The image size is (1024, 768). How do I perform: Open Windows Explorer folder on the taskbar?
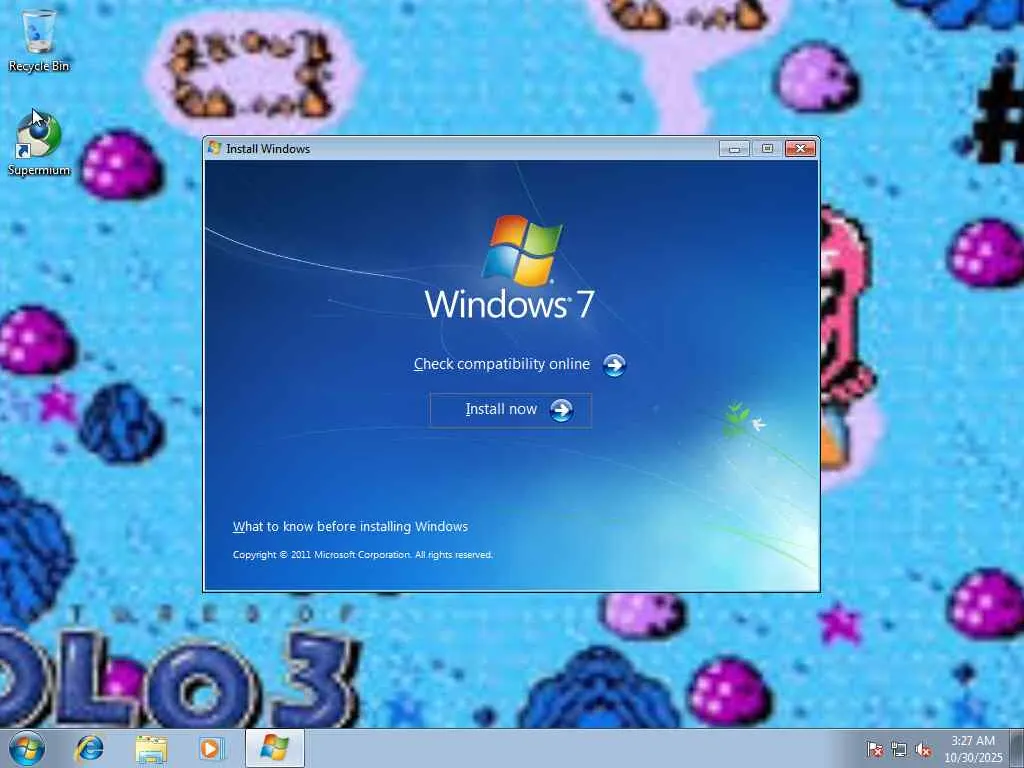[x=151, y=748]
